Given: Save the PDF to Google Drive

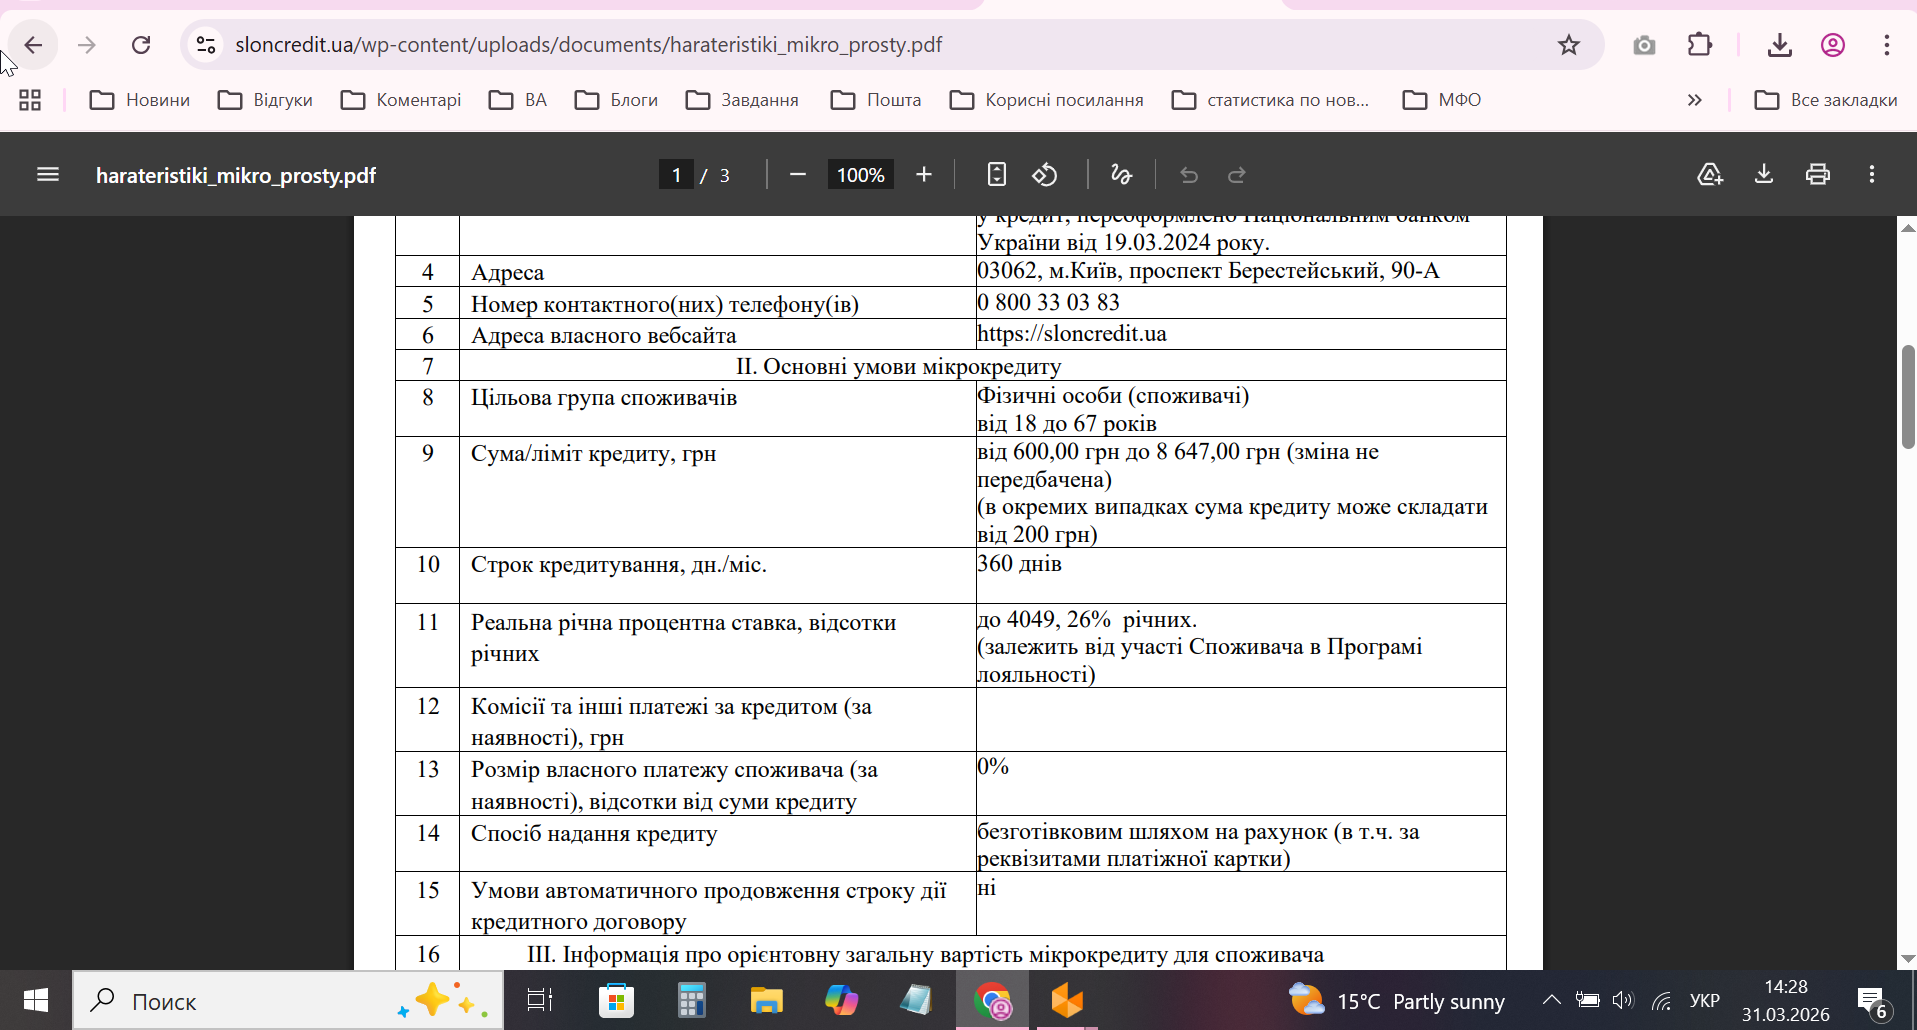Looking at the screenshot, I should click(1710, 175).
